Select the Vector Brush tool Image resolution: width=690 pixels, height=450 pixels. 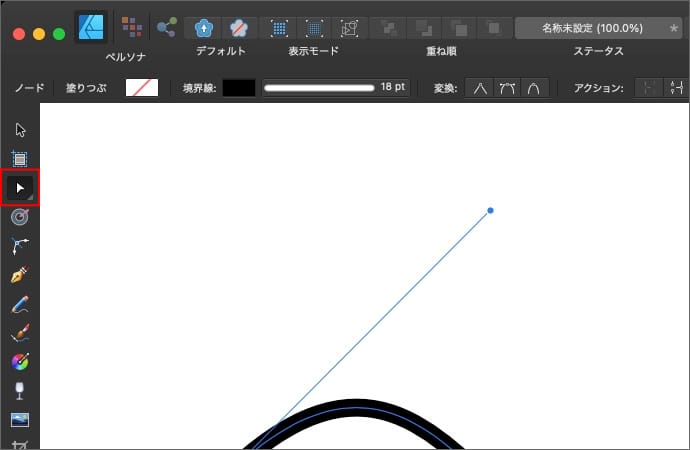pyautogui.click(x=20, y=333)
